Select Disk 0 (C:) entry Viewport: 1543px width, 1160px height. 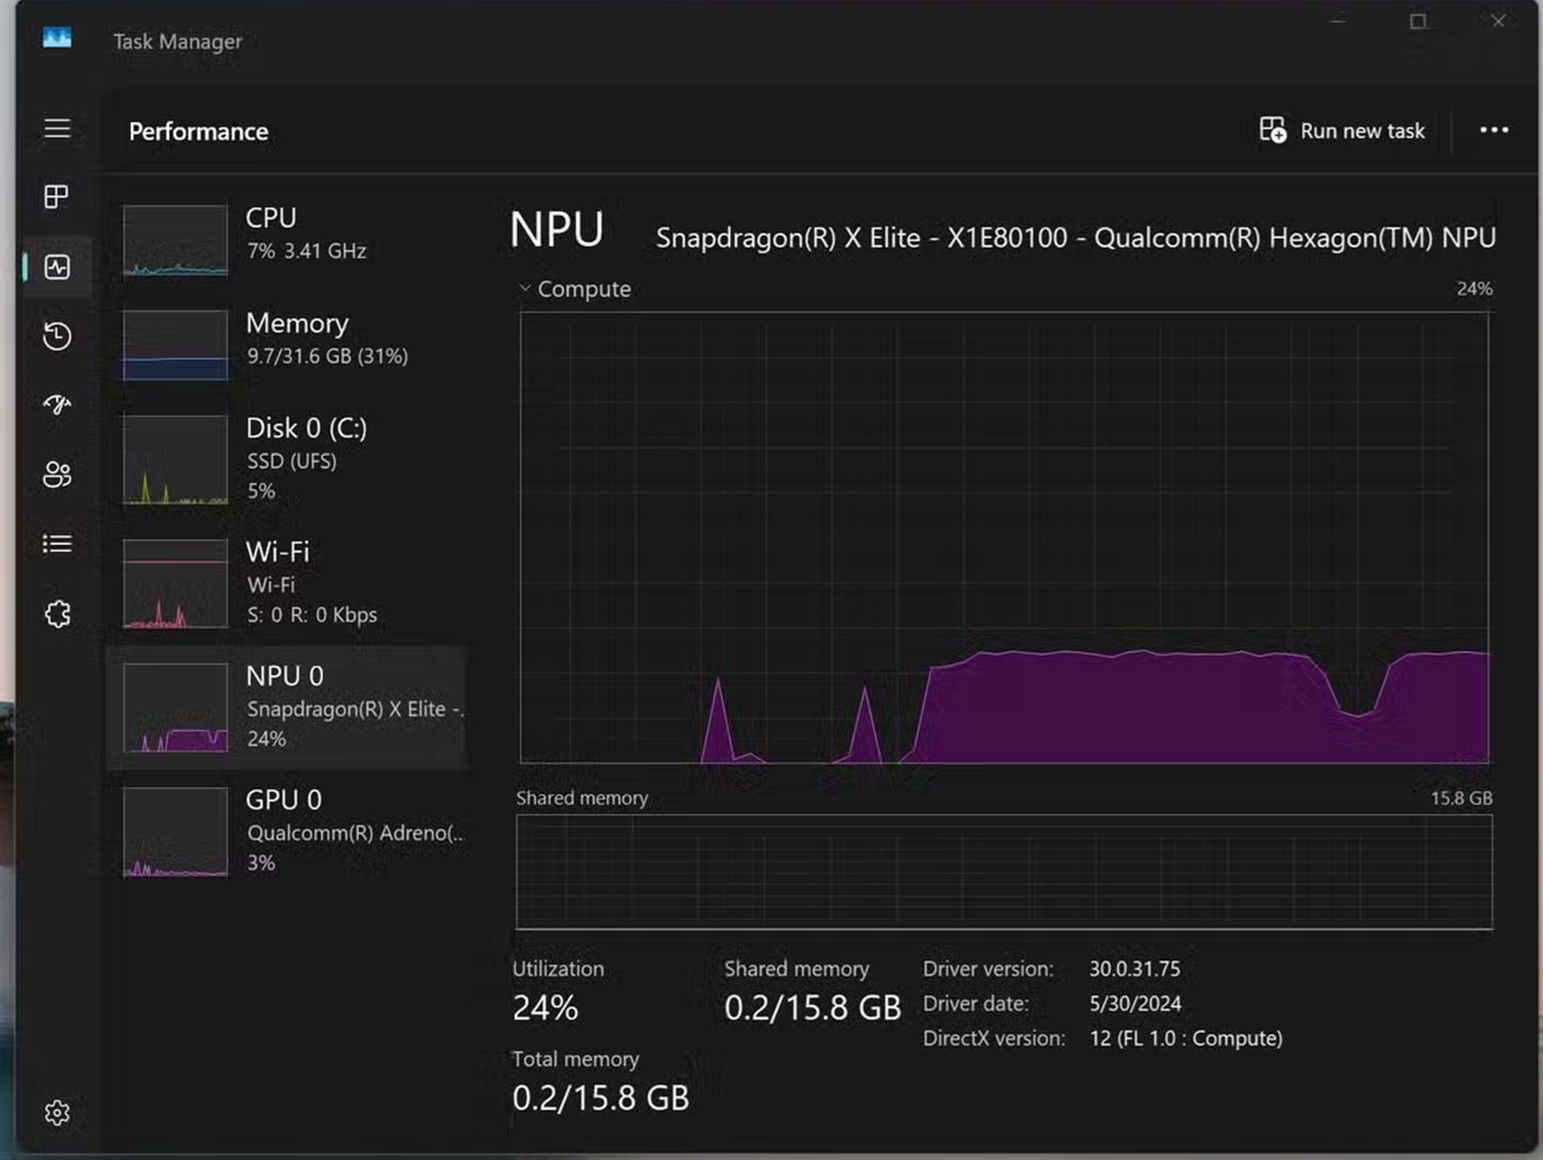click(x=287, y=460)
